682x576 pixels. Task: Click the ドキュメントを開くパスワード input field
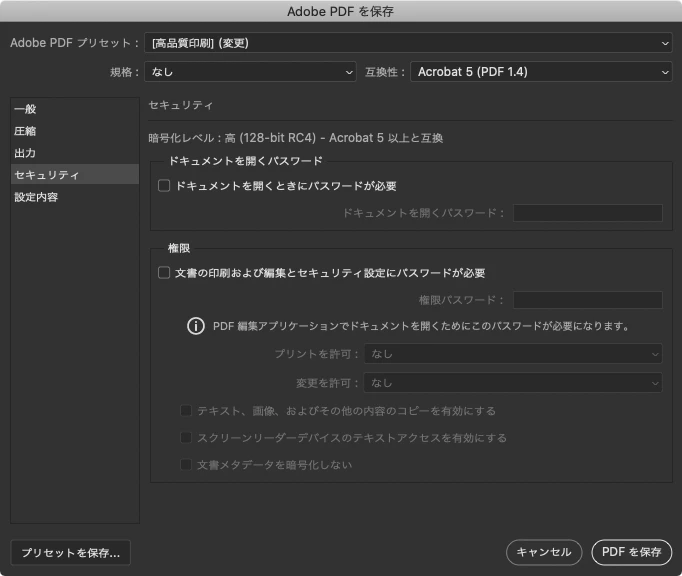[x=588, y=213]
